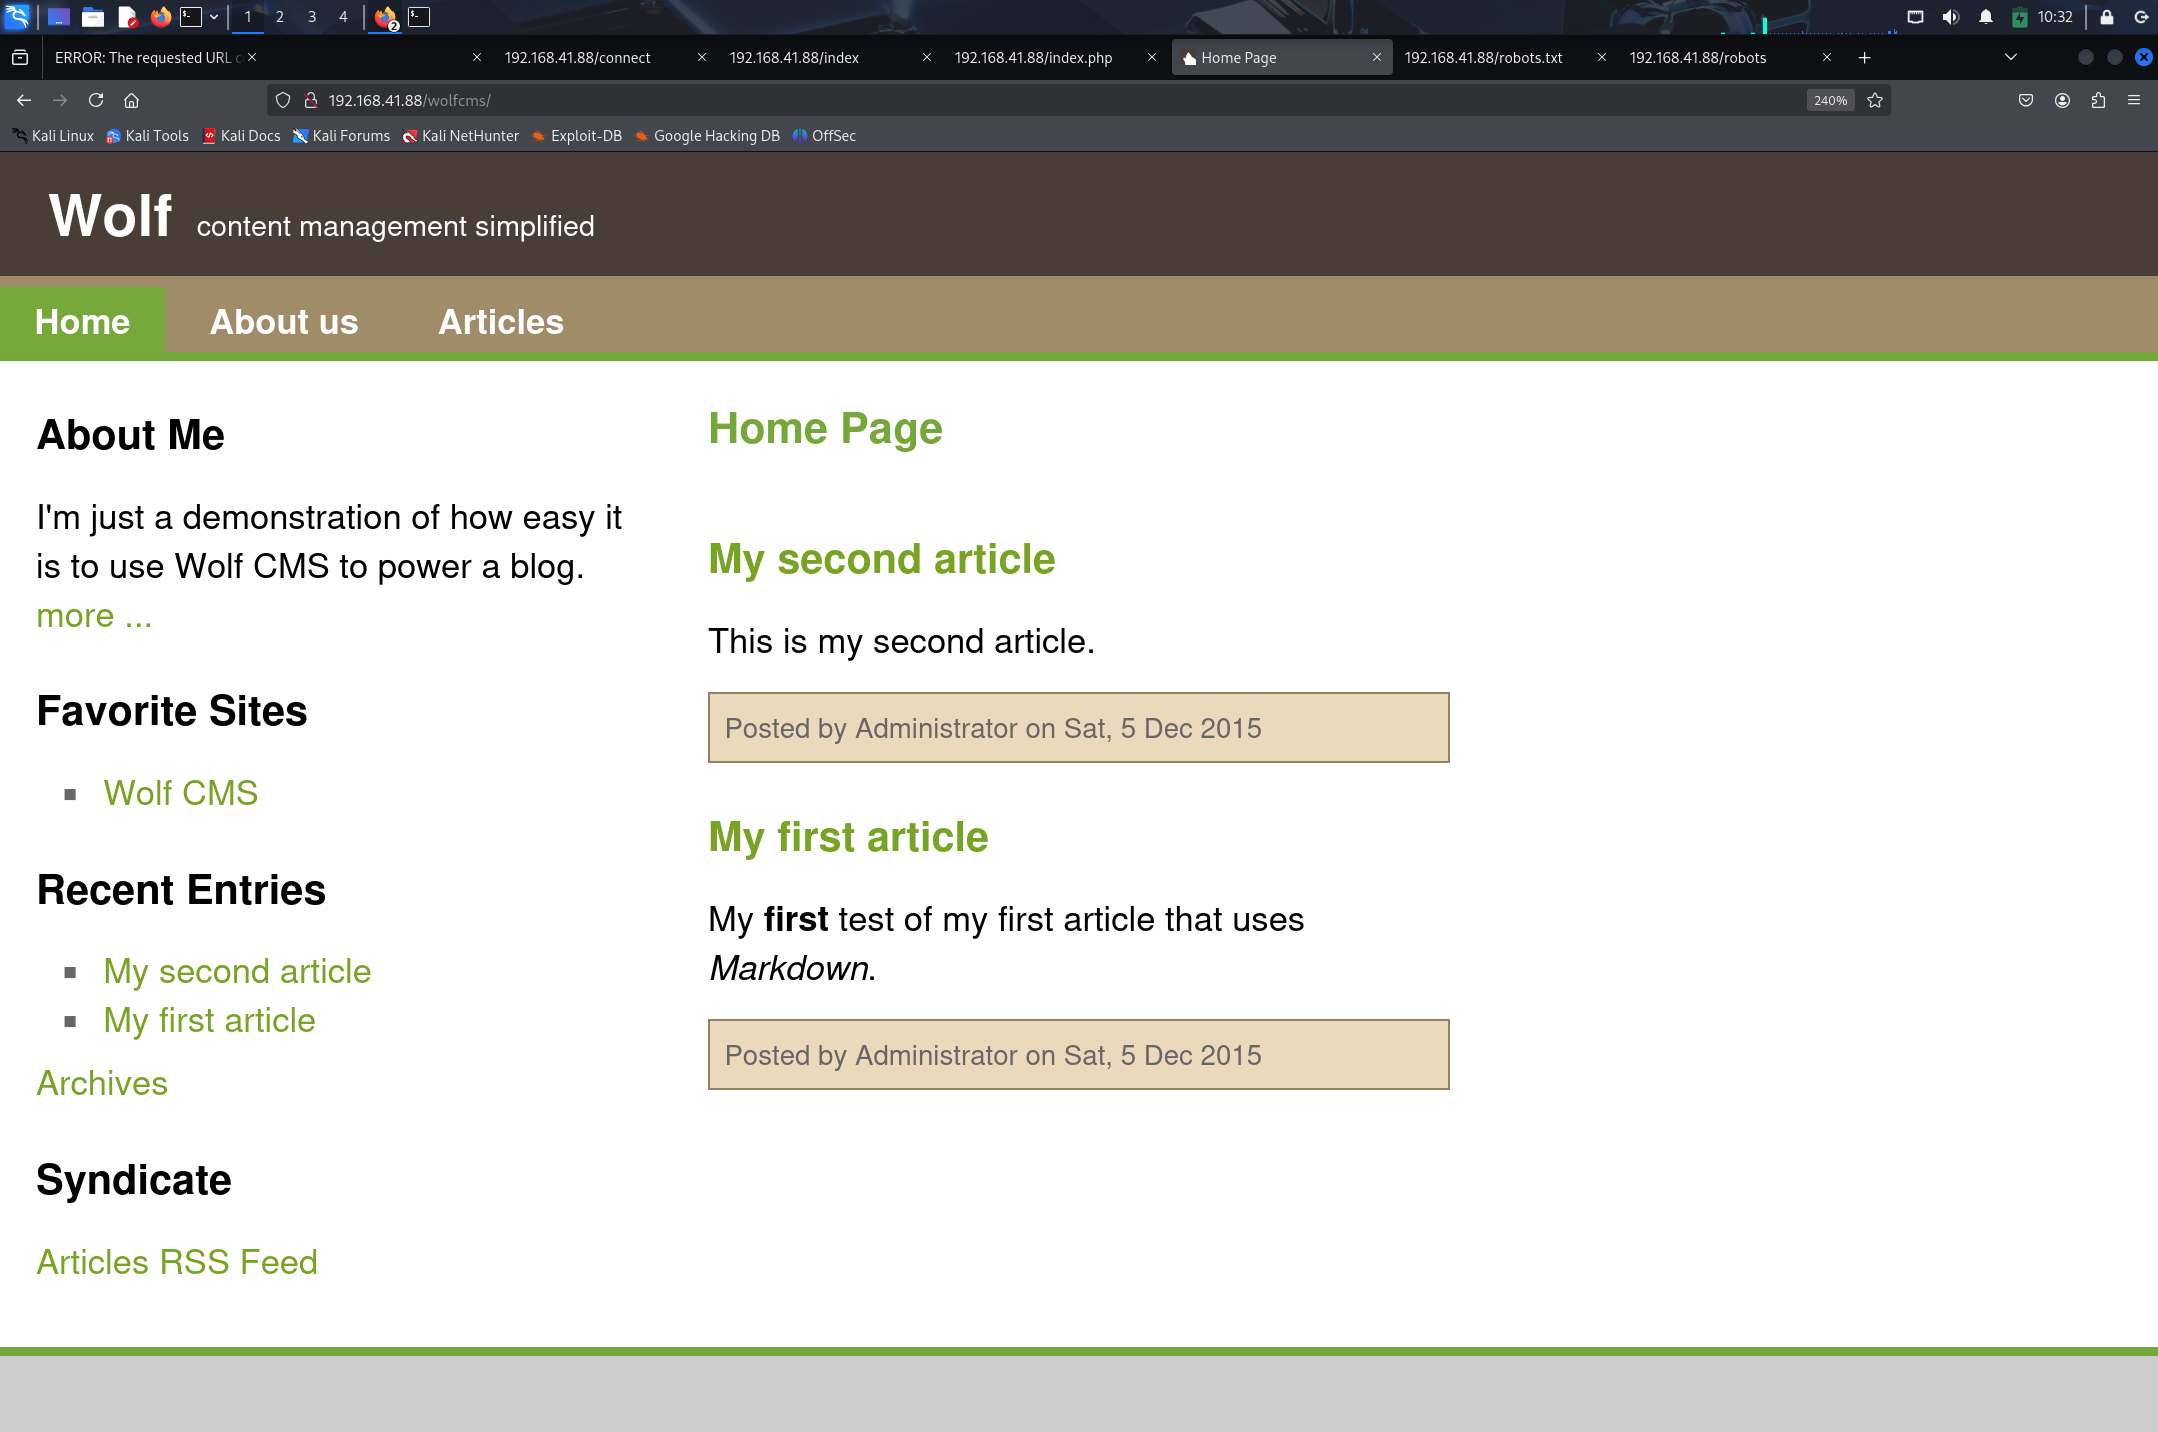The image size is (2158, 1432).
Task: Click the Firefox account icon
Action: (2062, 100)
